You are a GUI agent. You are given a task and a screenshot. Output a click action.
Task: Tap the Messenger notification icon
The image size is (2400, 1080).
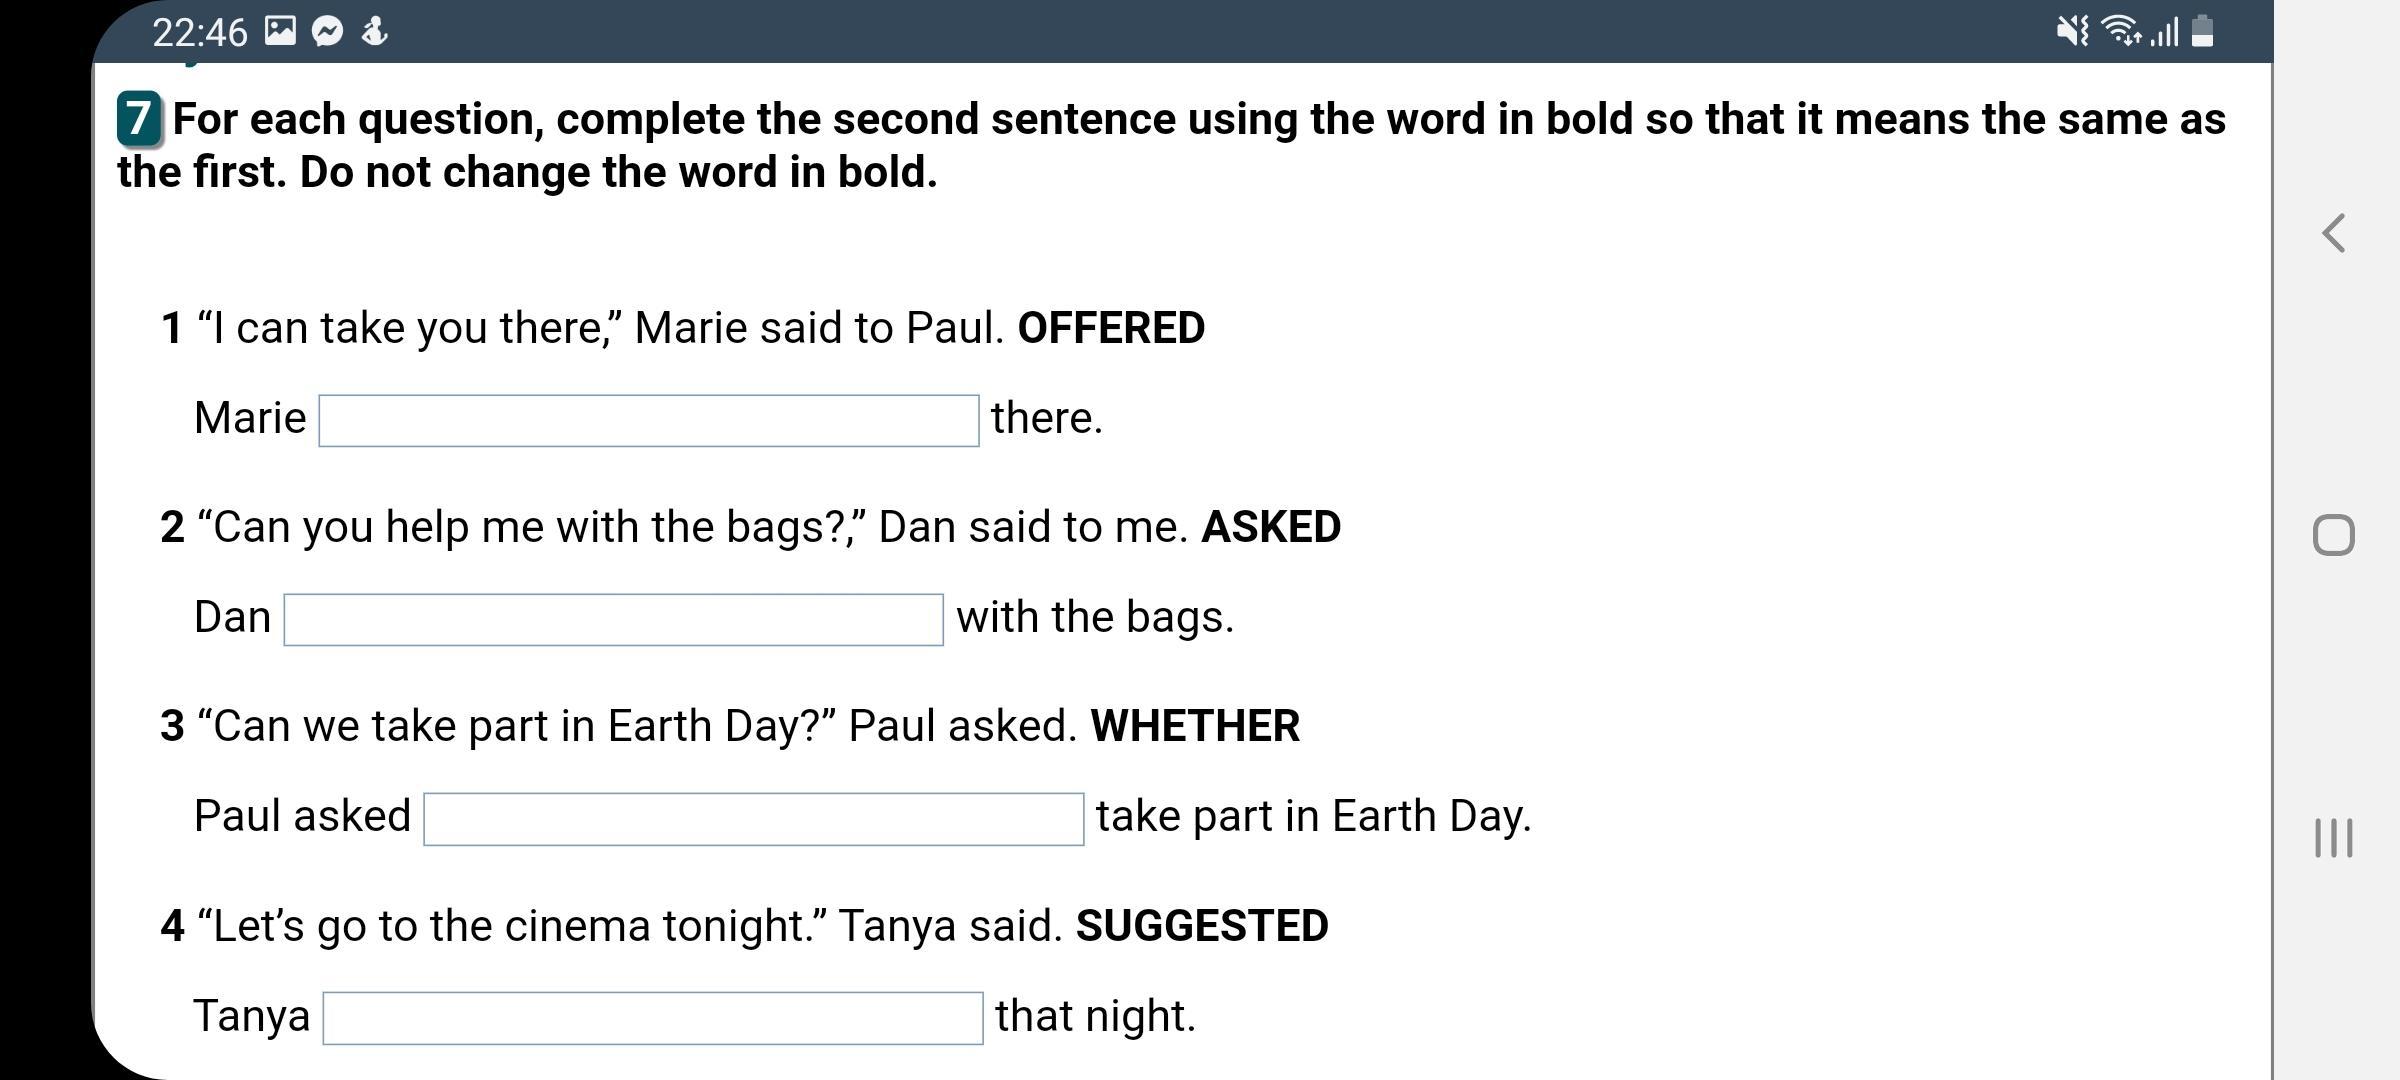pos(327,32)
